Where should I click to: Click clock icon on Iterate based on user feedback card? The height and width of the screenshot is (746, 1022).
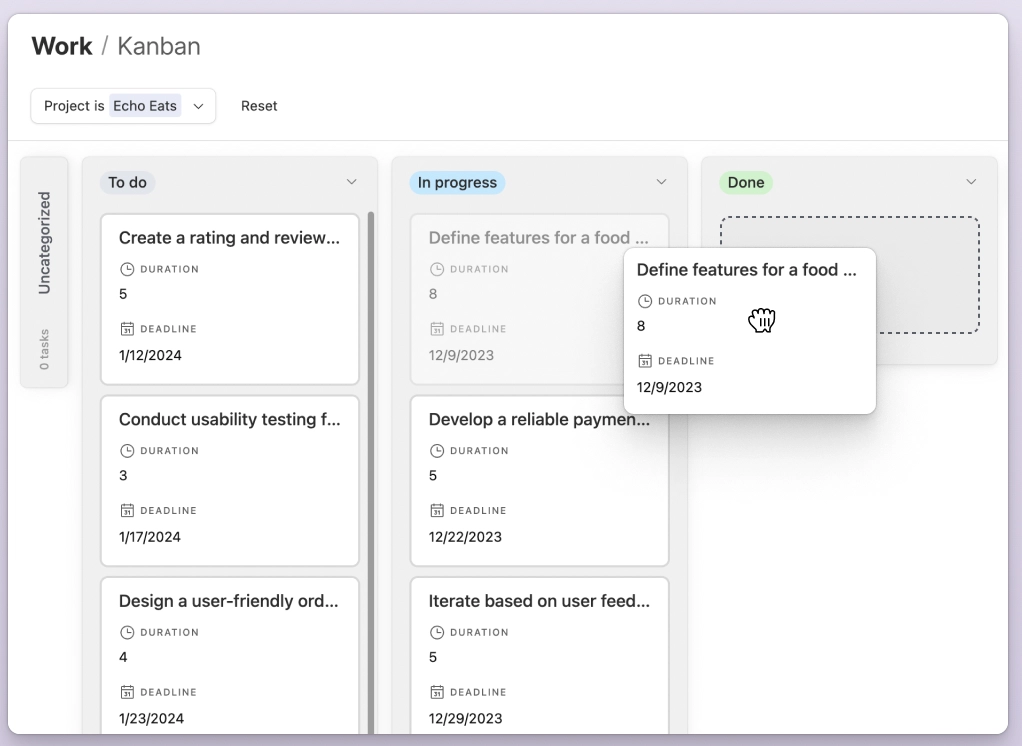[436, 633]
